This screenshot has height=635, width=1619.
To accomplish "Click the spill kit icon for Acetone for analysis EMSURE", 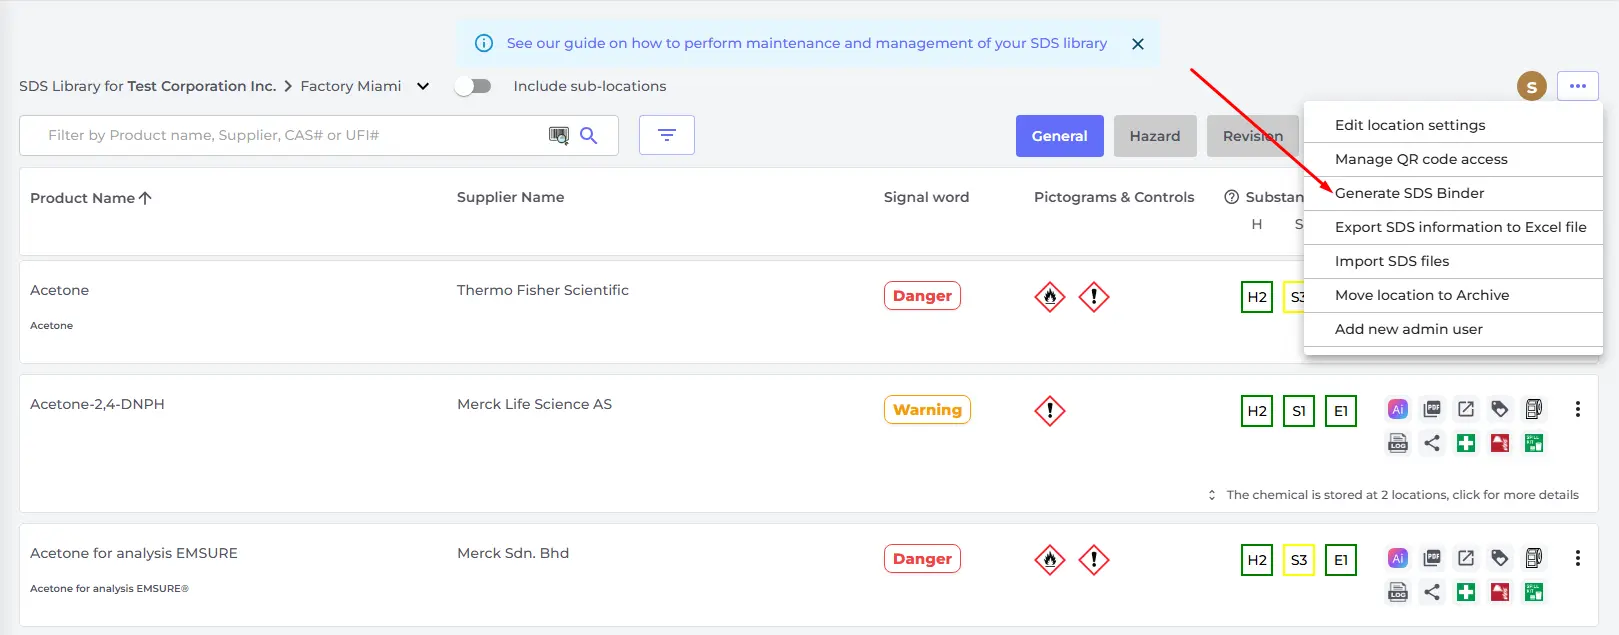I will pos(1534,592).
